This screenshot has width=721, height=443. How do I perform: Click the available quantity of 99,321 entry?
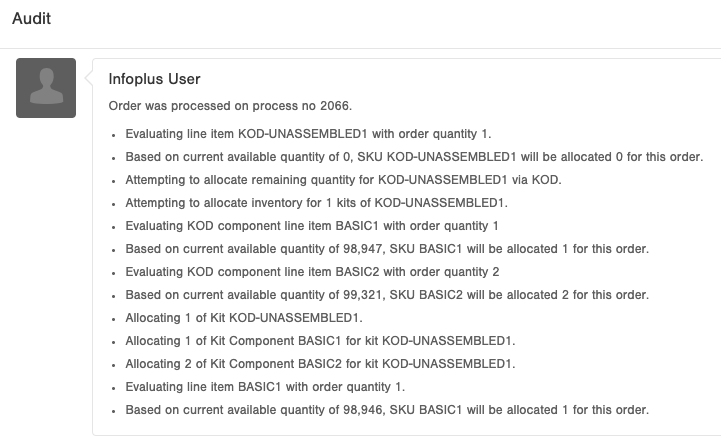tap(387, 295)
